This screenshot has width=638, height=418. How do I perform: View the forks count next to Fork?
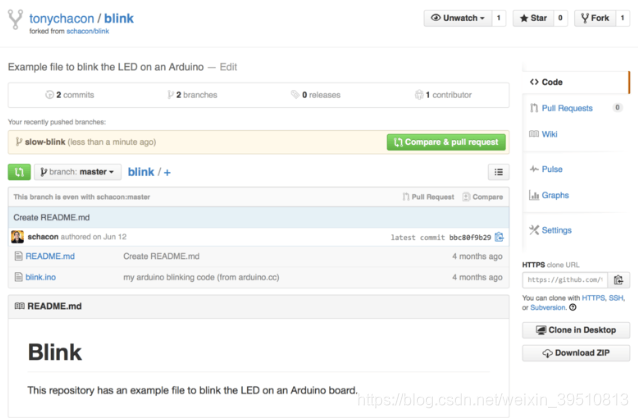[622, 18]
